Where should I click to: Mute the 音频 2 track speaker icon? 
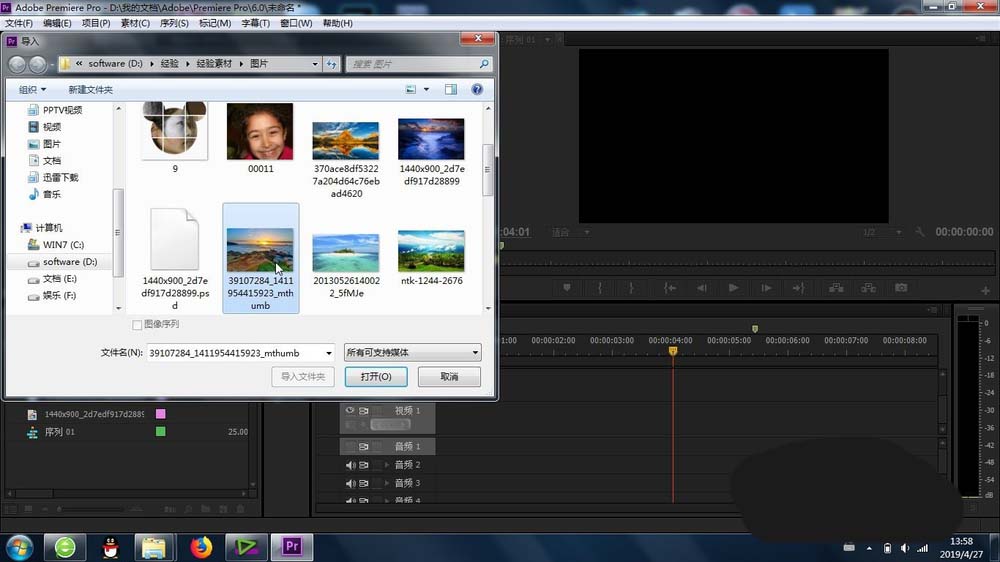click(x=350, y=465)
